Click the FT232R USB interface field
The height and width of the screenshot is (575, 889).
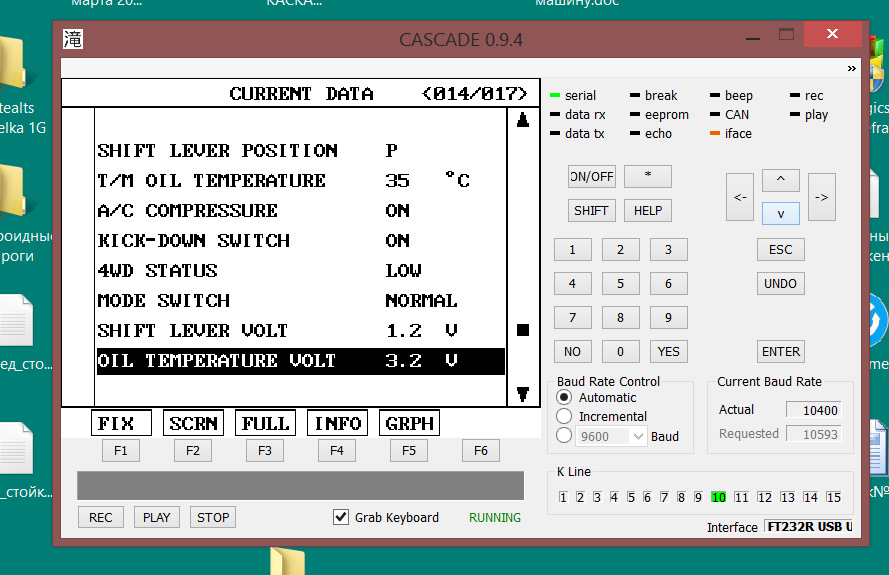coord(809,527)
